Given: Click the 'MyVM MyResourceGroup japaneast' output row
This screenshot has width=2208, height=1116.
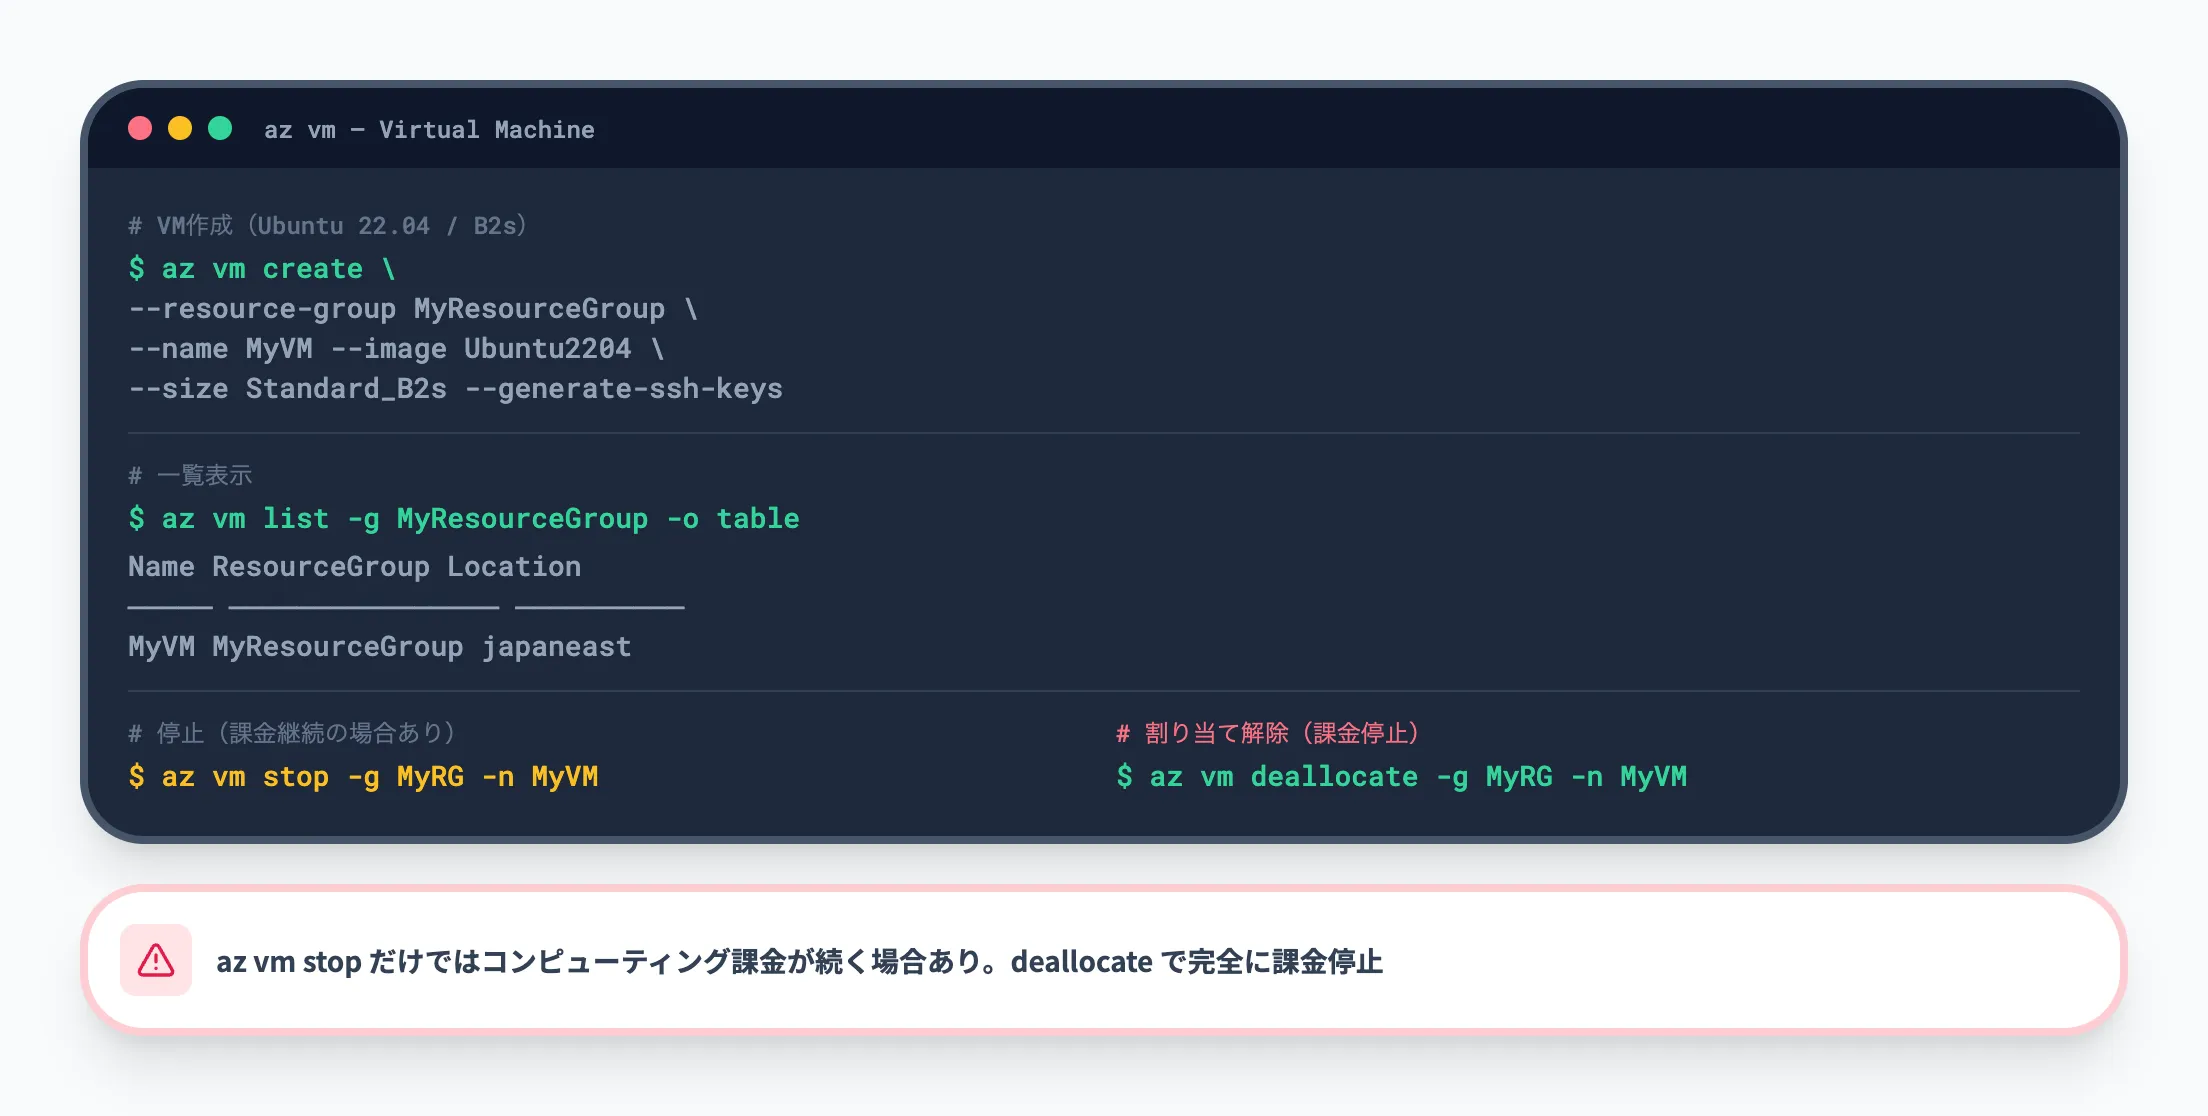Looking at the screenshot, I should (379, 647).
